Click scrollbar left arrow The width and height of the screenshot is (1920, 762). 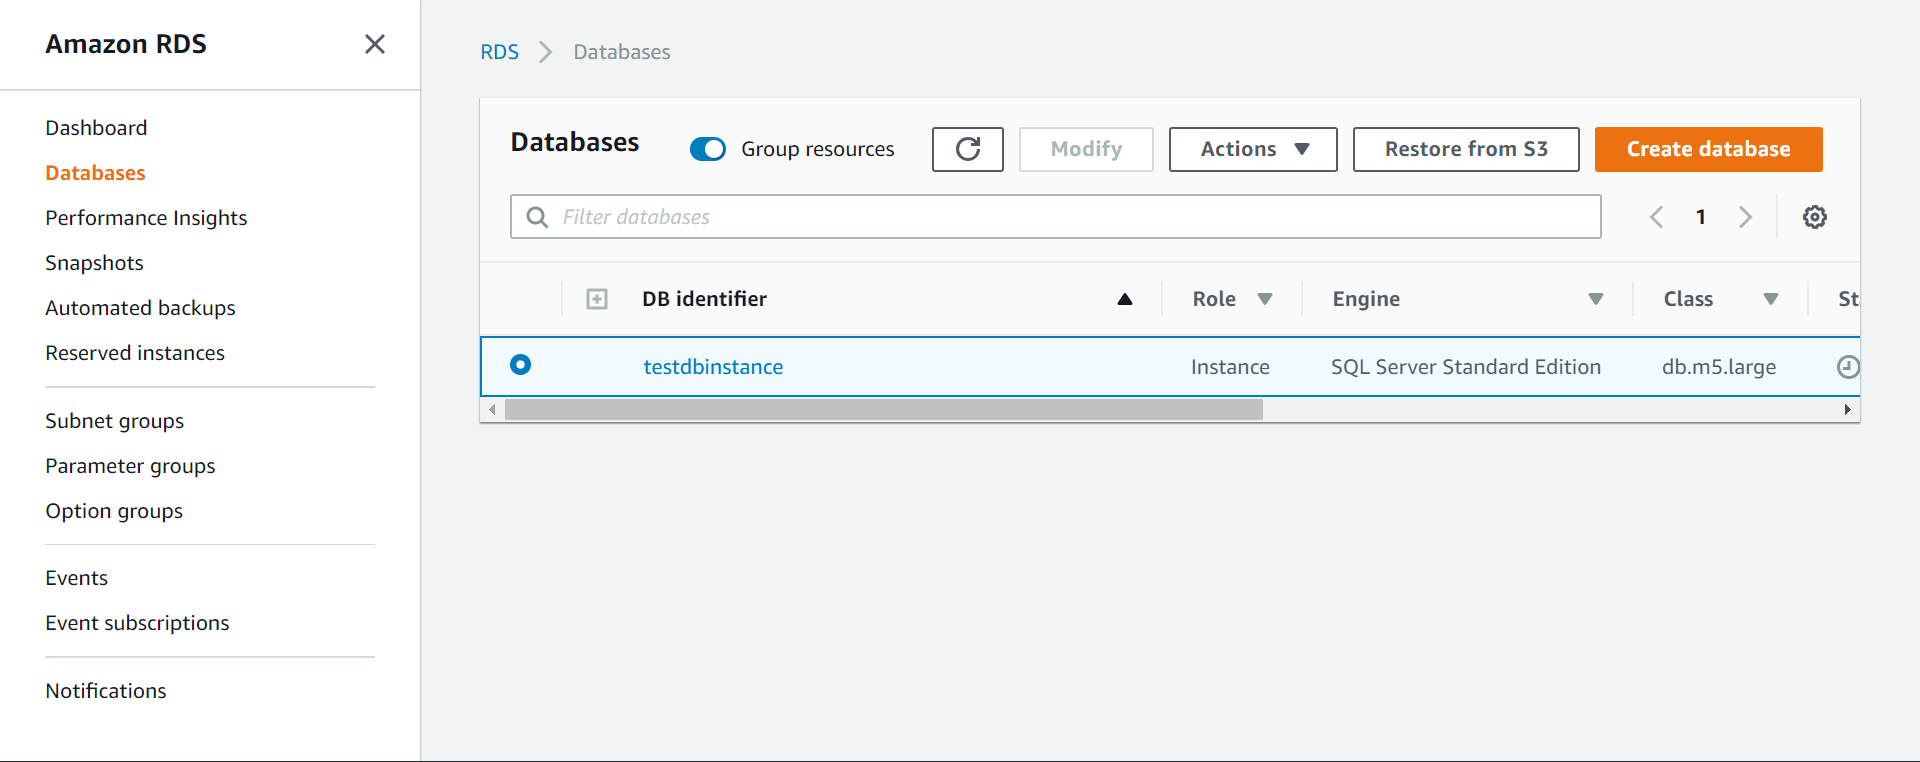point(492,410)
